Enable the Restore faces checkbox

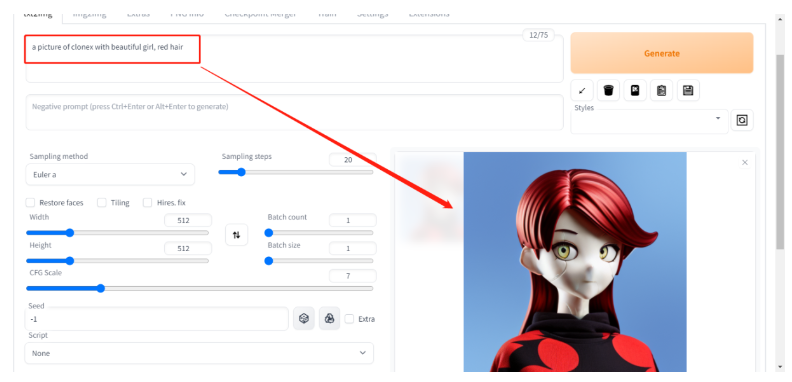click(x=31, y=203)
